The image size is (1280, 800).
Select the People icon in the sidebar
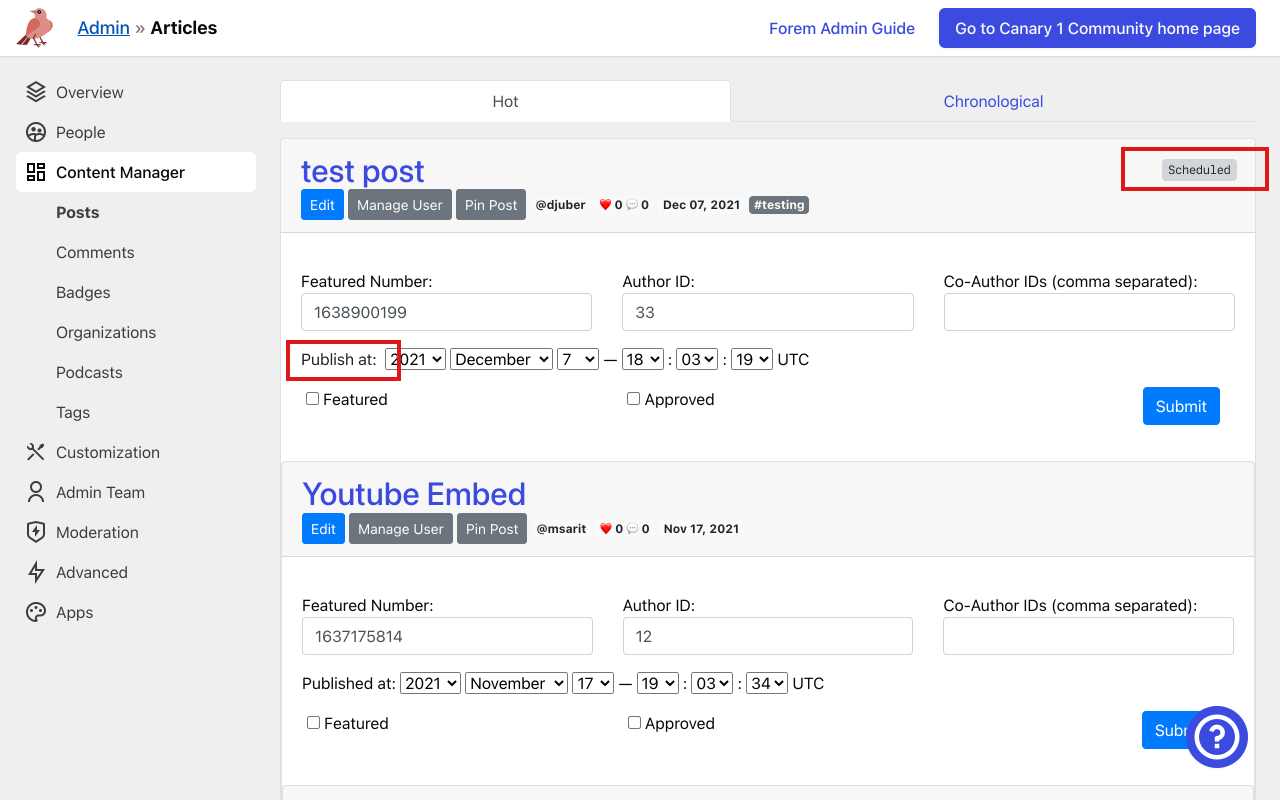tap(36, 132)
